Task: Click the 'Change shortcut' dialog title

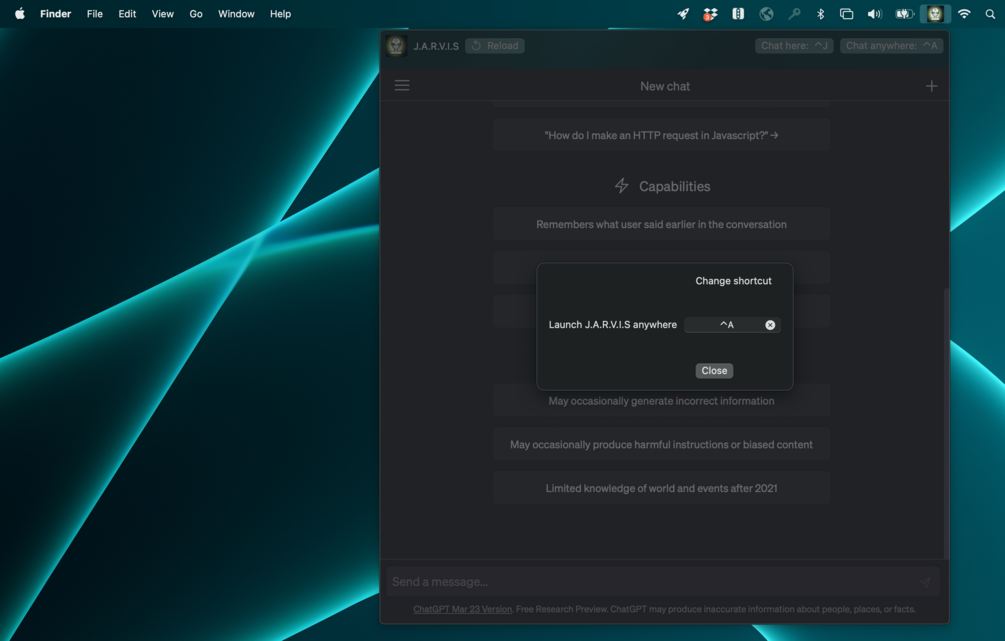Action: 733,281
